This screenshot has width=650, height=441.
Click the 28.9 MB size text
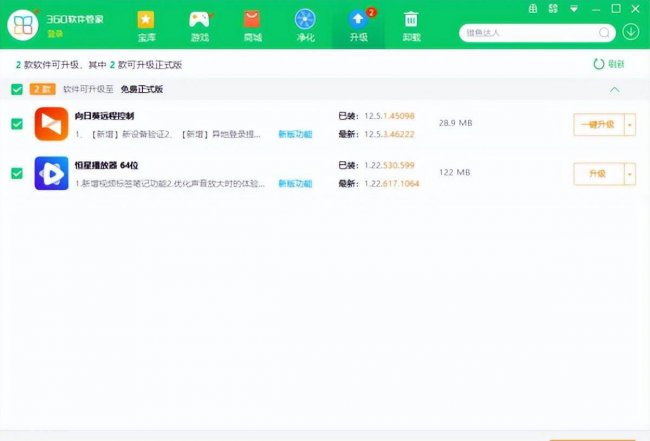pyautogui.click(x=456, y=123)
